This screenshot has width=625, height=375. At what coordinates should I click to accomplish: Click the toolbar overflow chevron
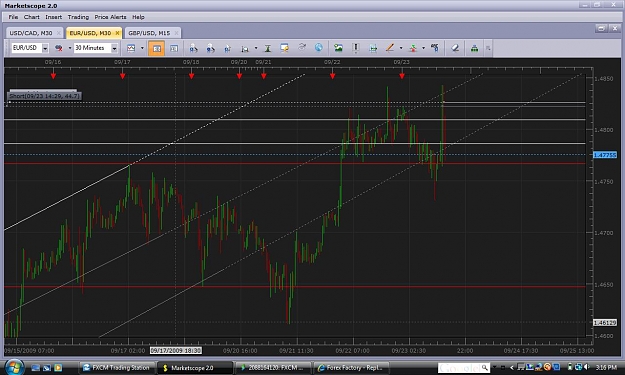coord(488,48)
